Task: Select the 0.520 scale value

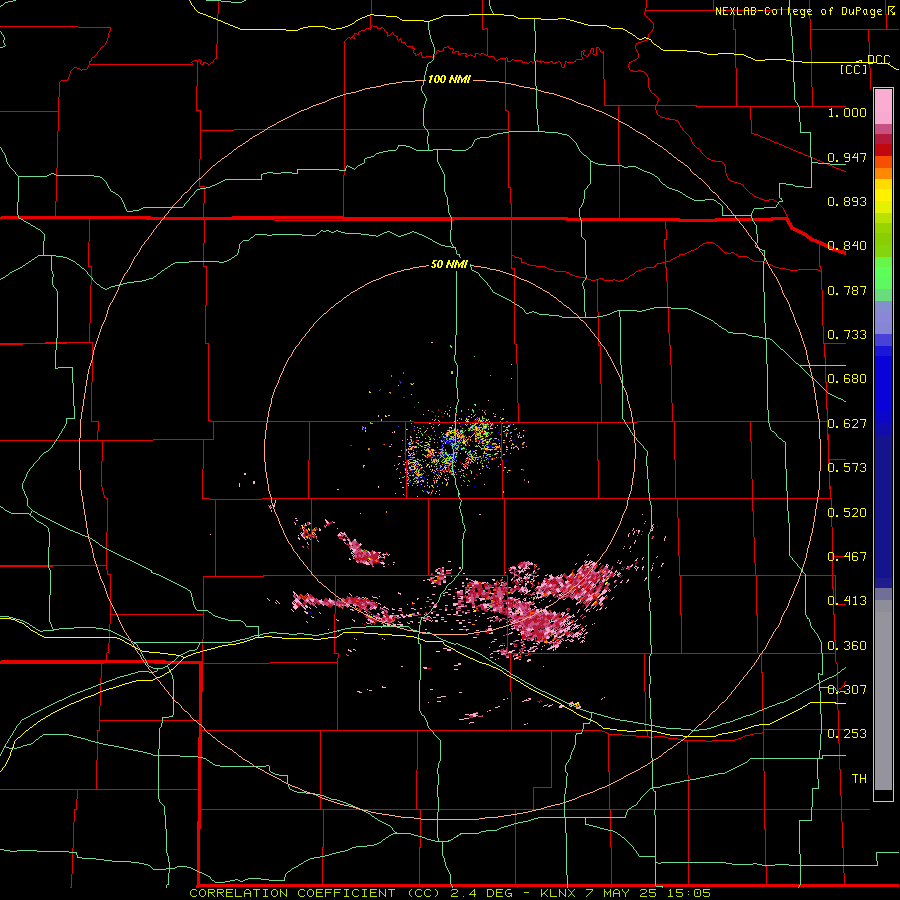Action: (847, 513)
